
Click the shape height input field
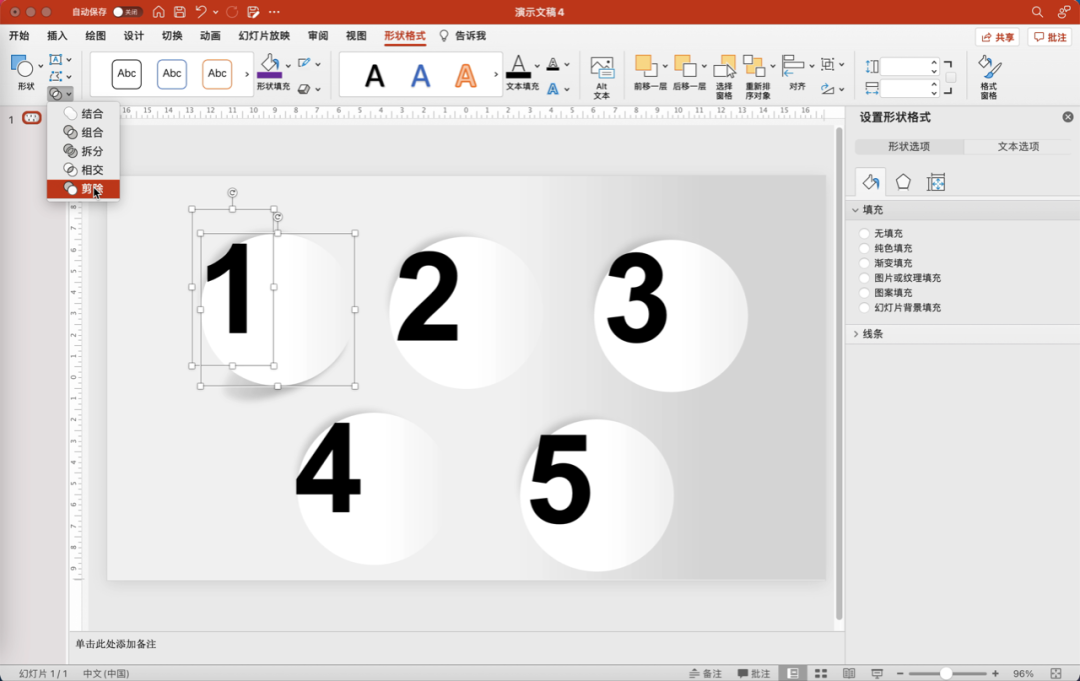click(x=905, y=66)
